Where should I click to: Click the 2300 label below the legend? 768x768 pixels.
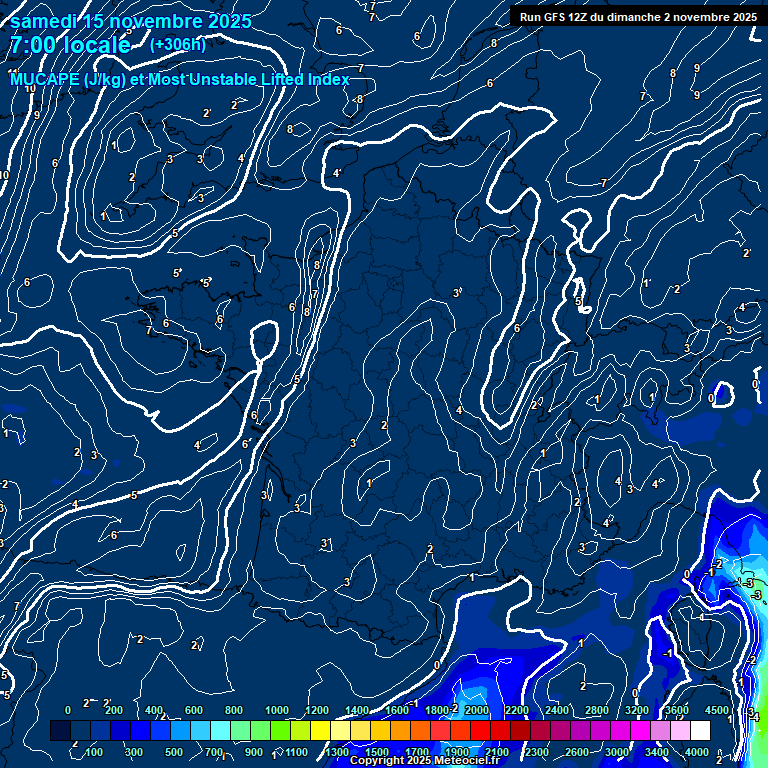pyautogui.click(x=537, y=752)
